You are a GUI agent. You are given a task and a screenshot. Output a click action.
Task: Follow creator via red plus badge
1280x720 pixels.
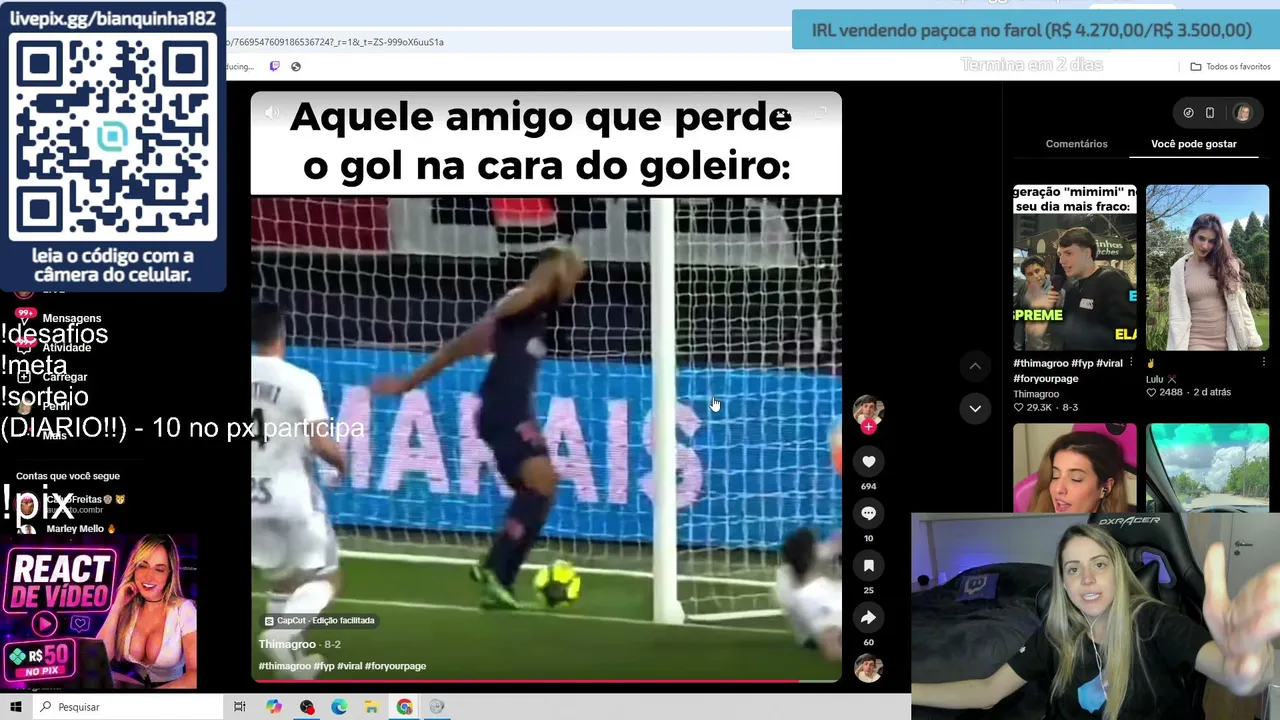pyautogui.click(x=868, y=427)
